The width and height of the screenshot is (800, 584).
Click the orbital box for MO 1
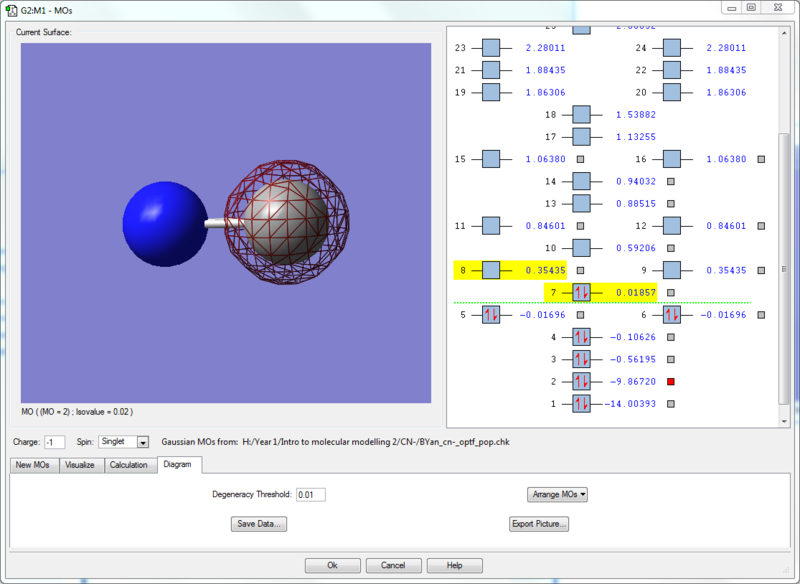click(x=581, y=404)
